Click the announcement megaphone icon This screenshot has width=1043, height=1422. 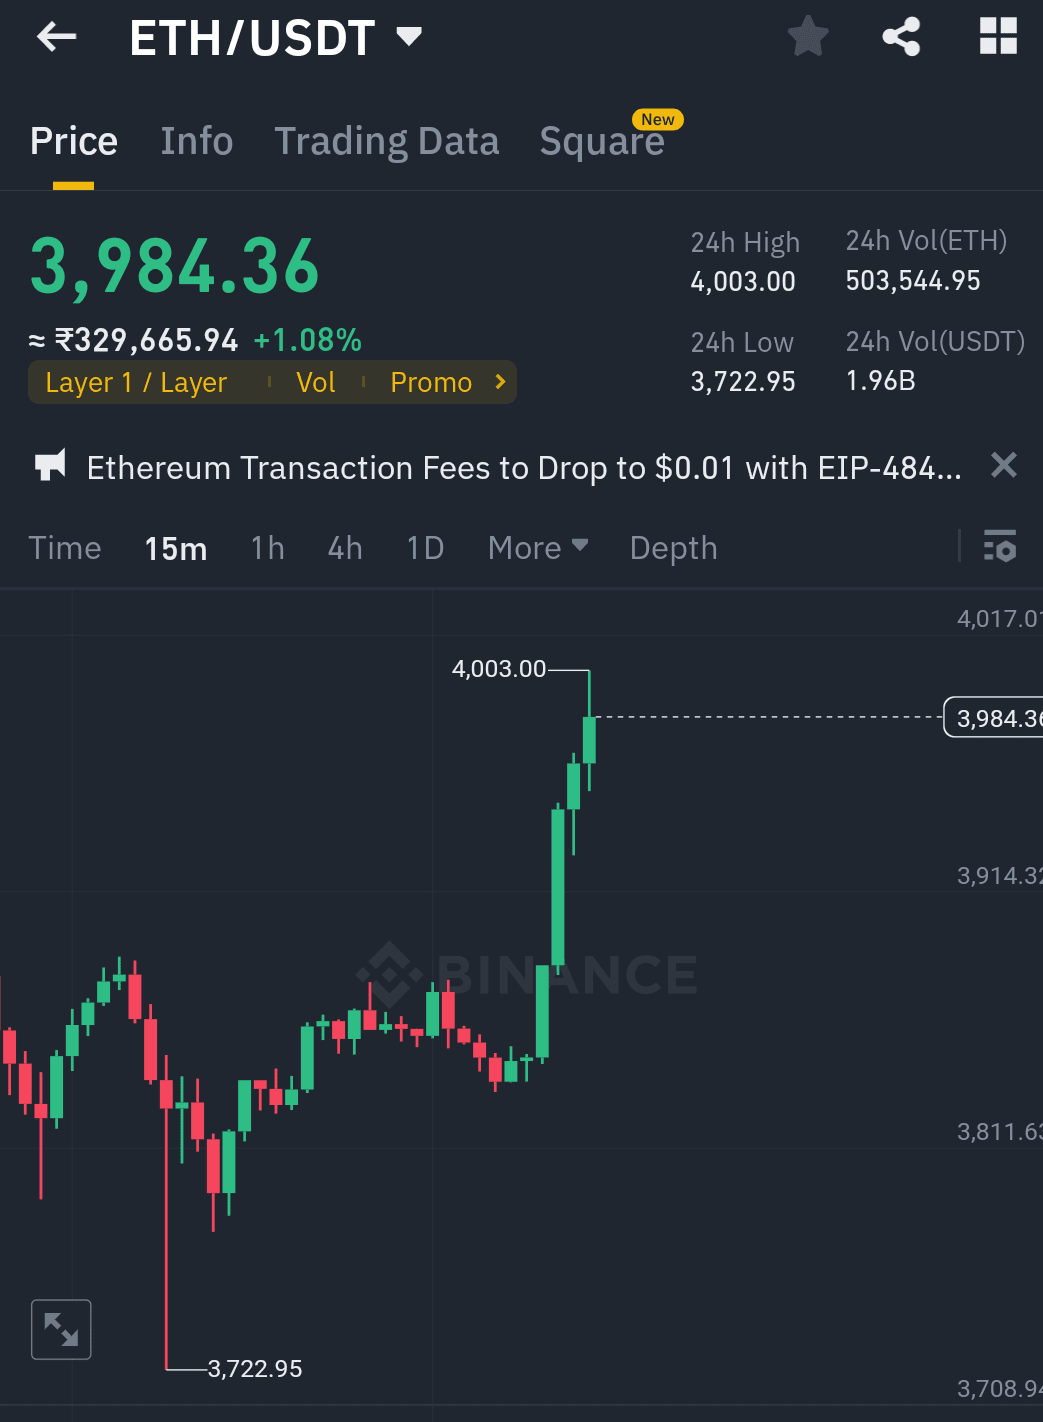tap(50, 466)
